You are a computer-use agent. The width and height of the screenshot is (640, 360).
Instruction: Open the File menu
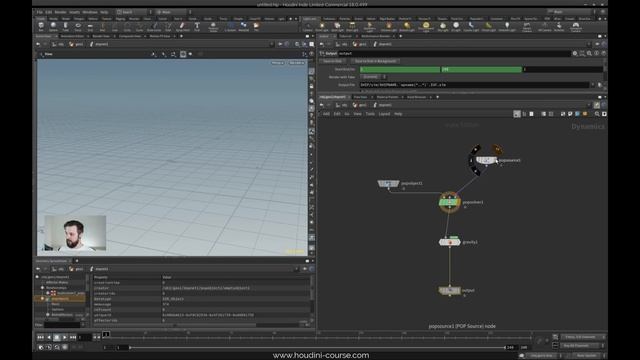(x=40, y=12)
